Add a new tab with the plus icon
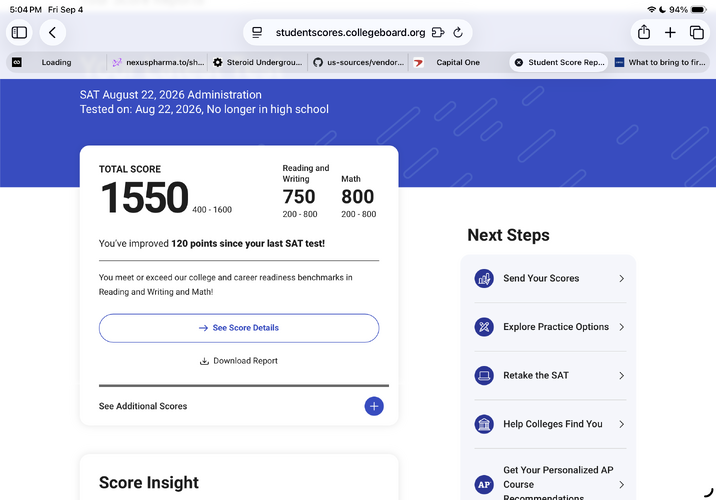This screenshot has height=500, width=716. tap(670, 32)
